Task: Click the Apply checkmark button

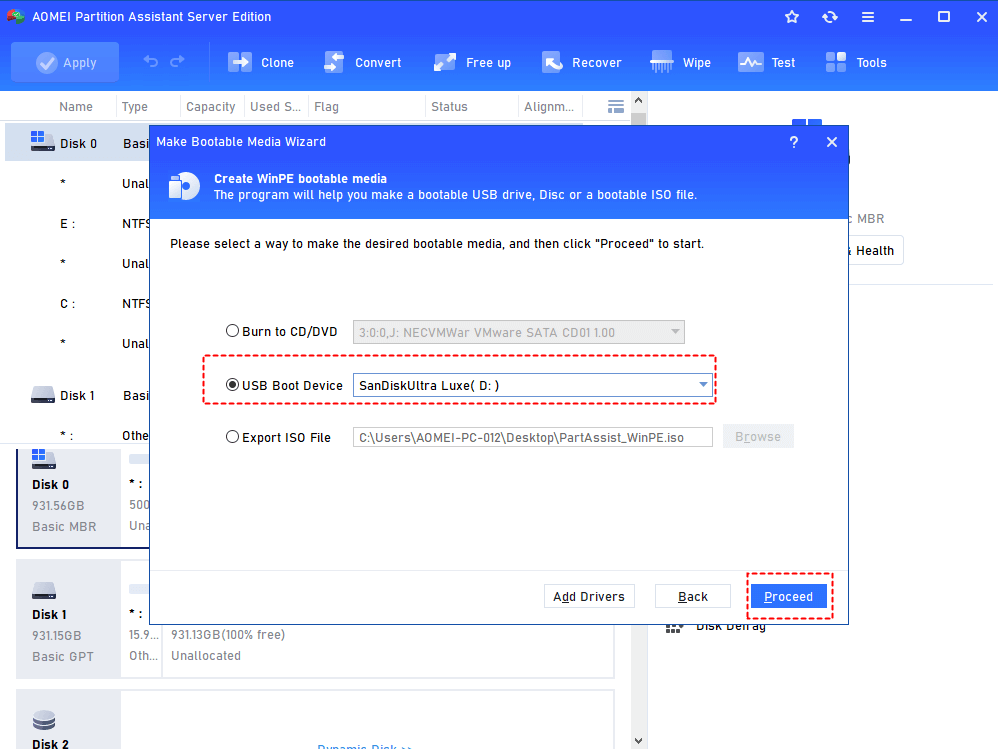Action: (x=65, y=62)
